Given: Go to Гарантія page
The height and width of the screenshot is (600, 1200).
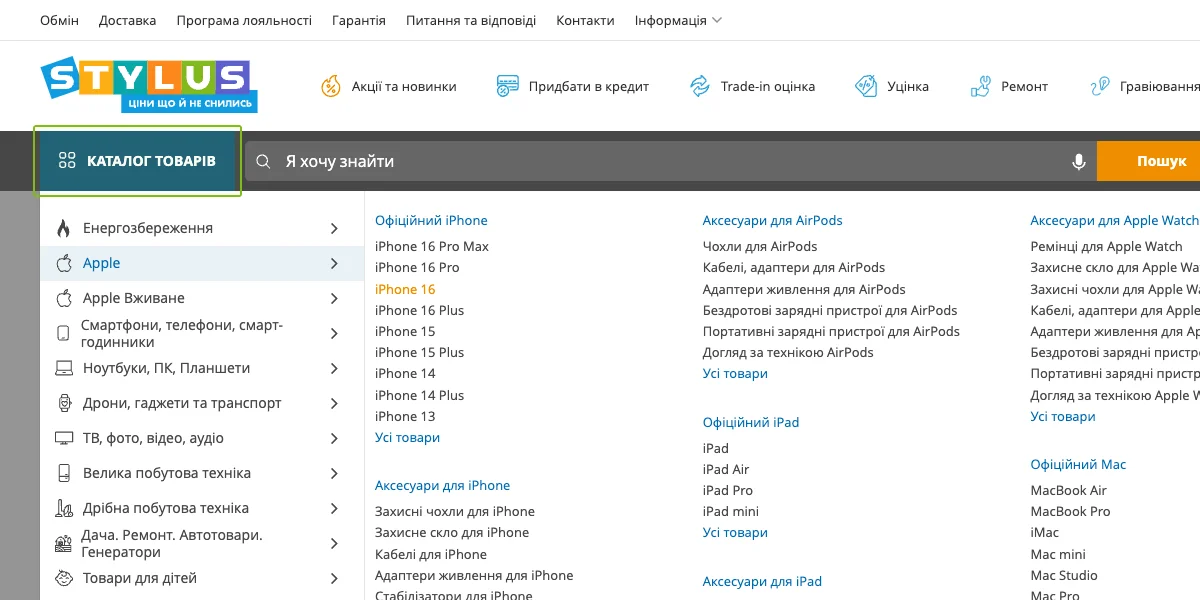Looking at the screenshot, I should coord(359,20).
